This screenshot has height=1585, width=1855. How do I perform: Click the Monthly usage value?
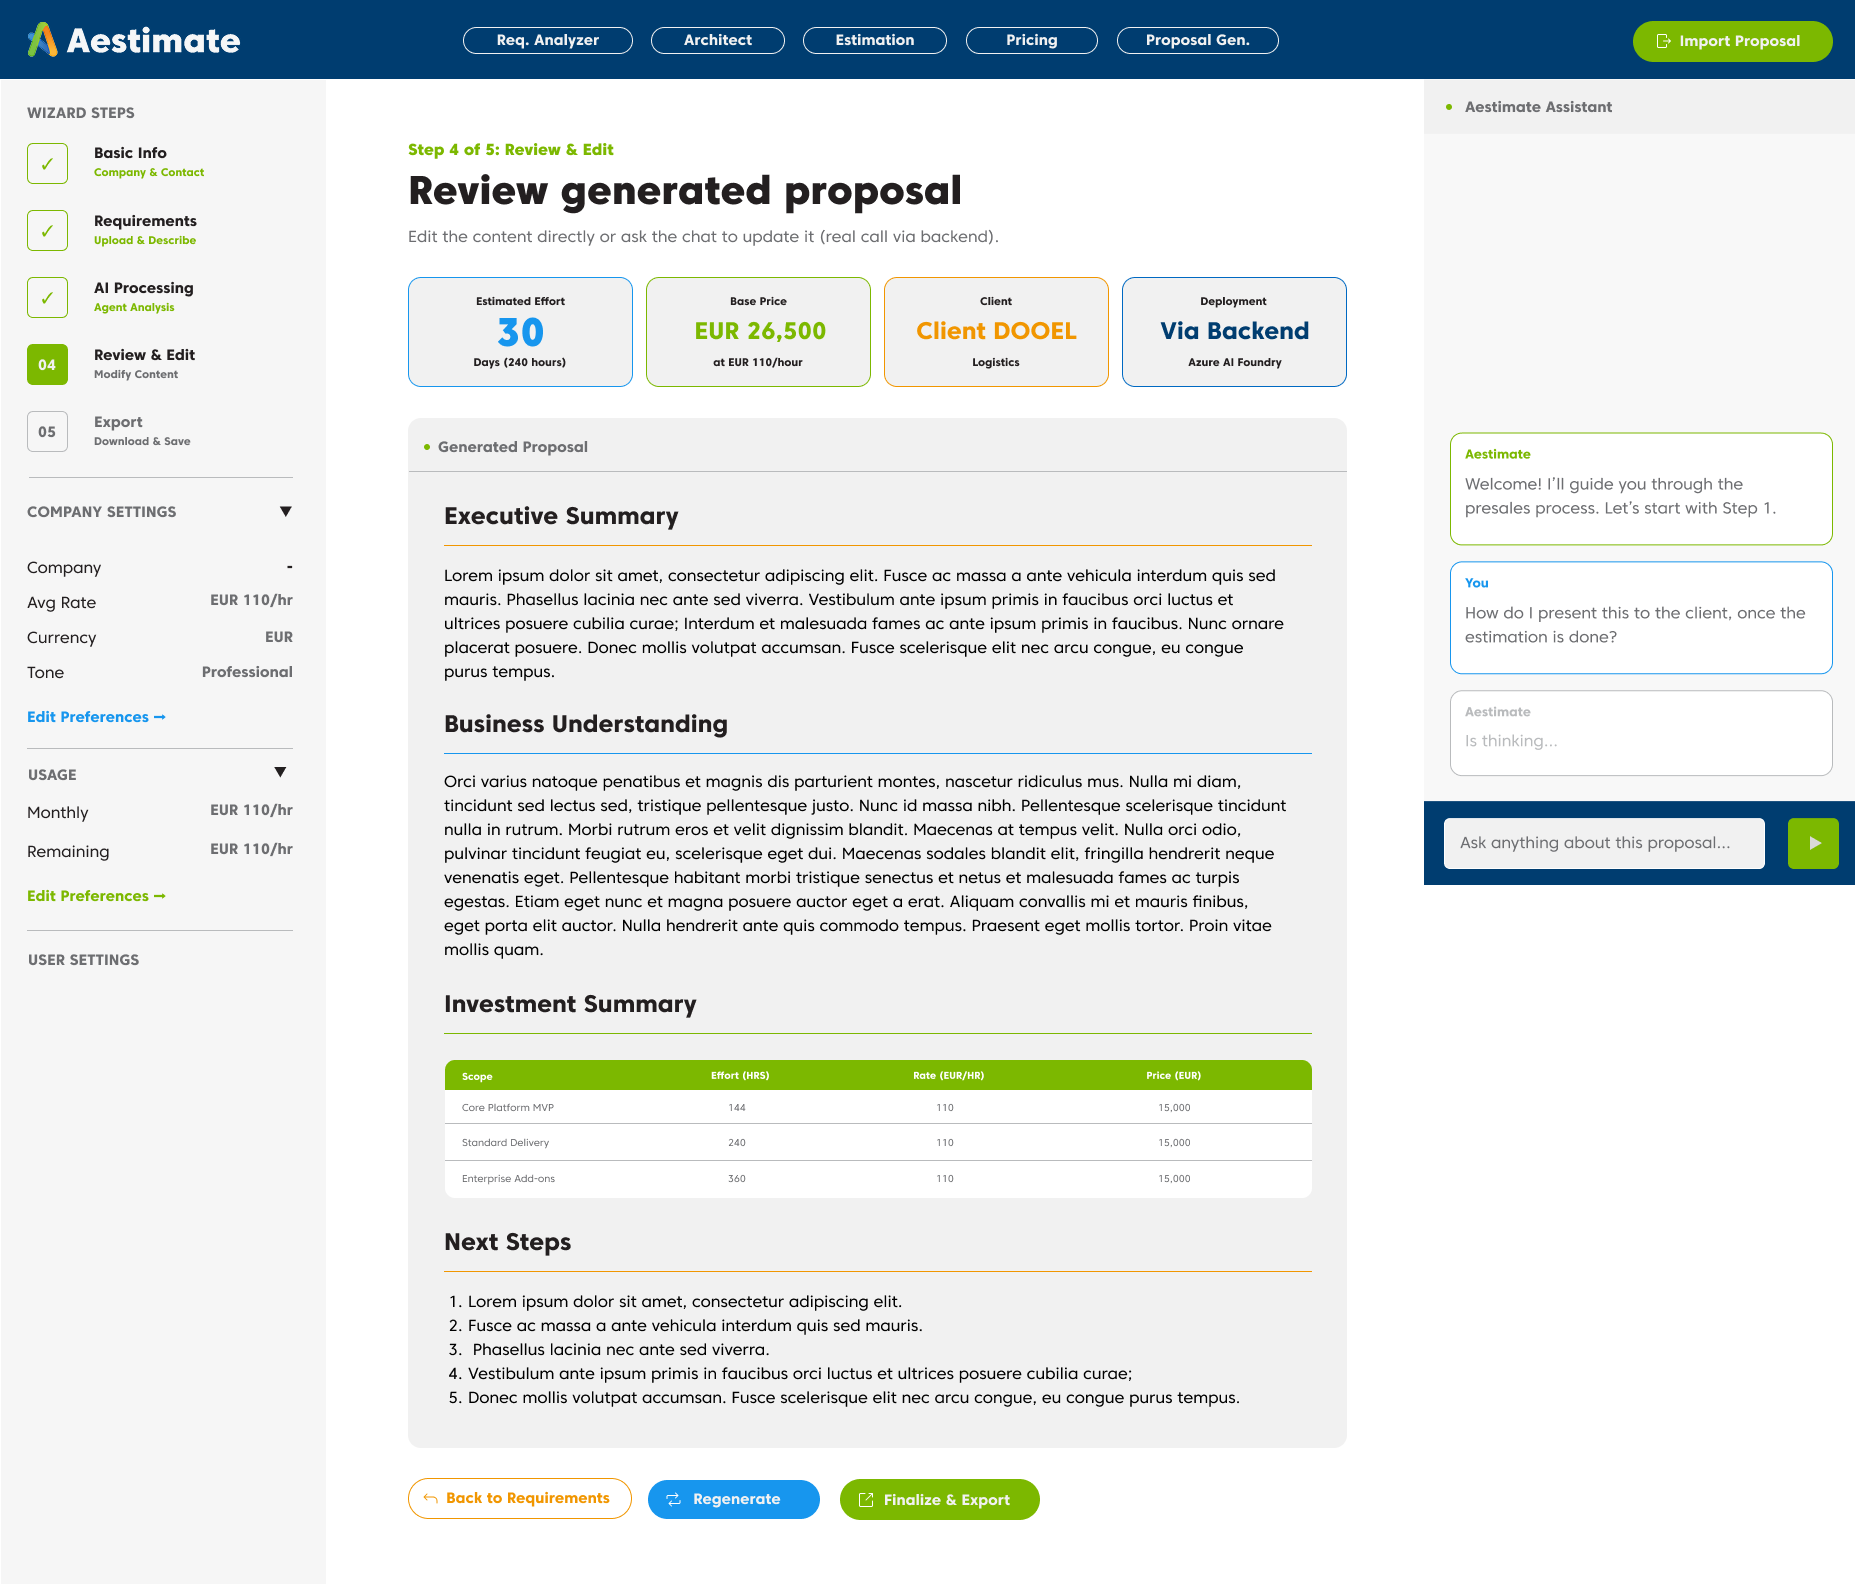251,810
